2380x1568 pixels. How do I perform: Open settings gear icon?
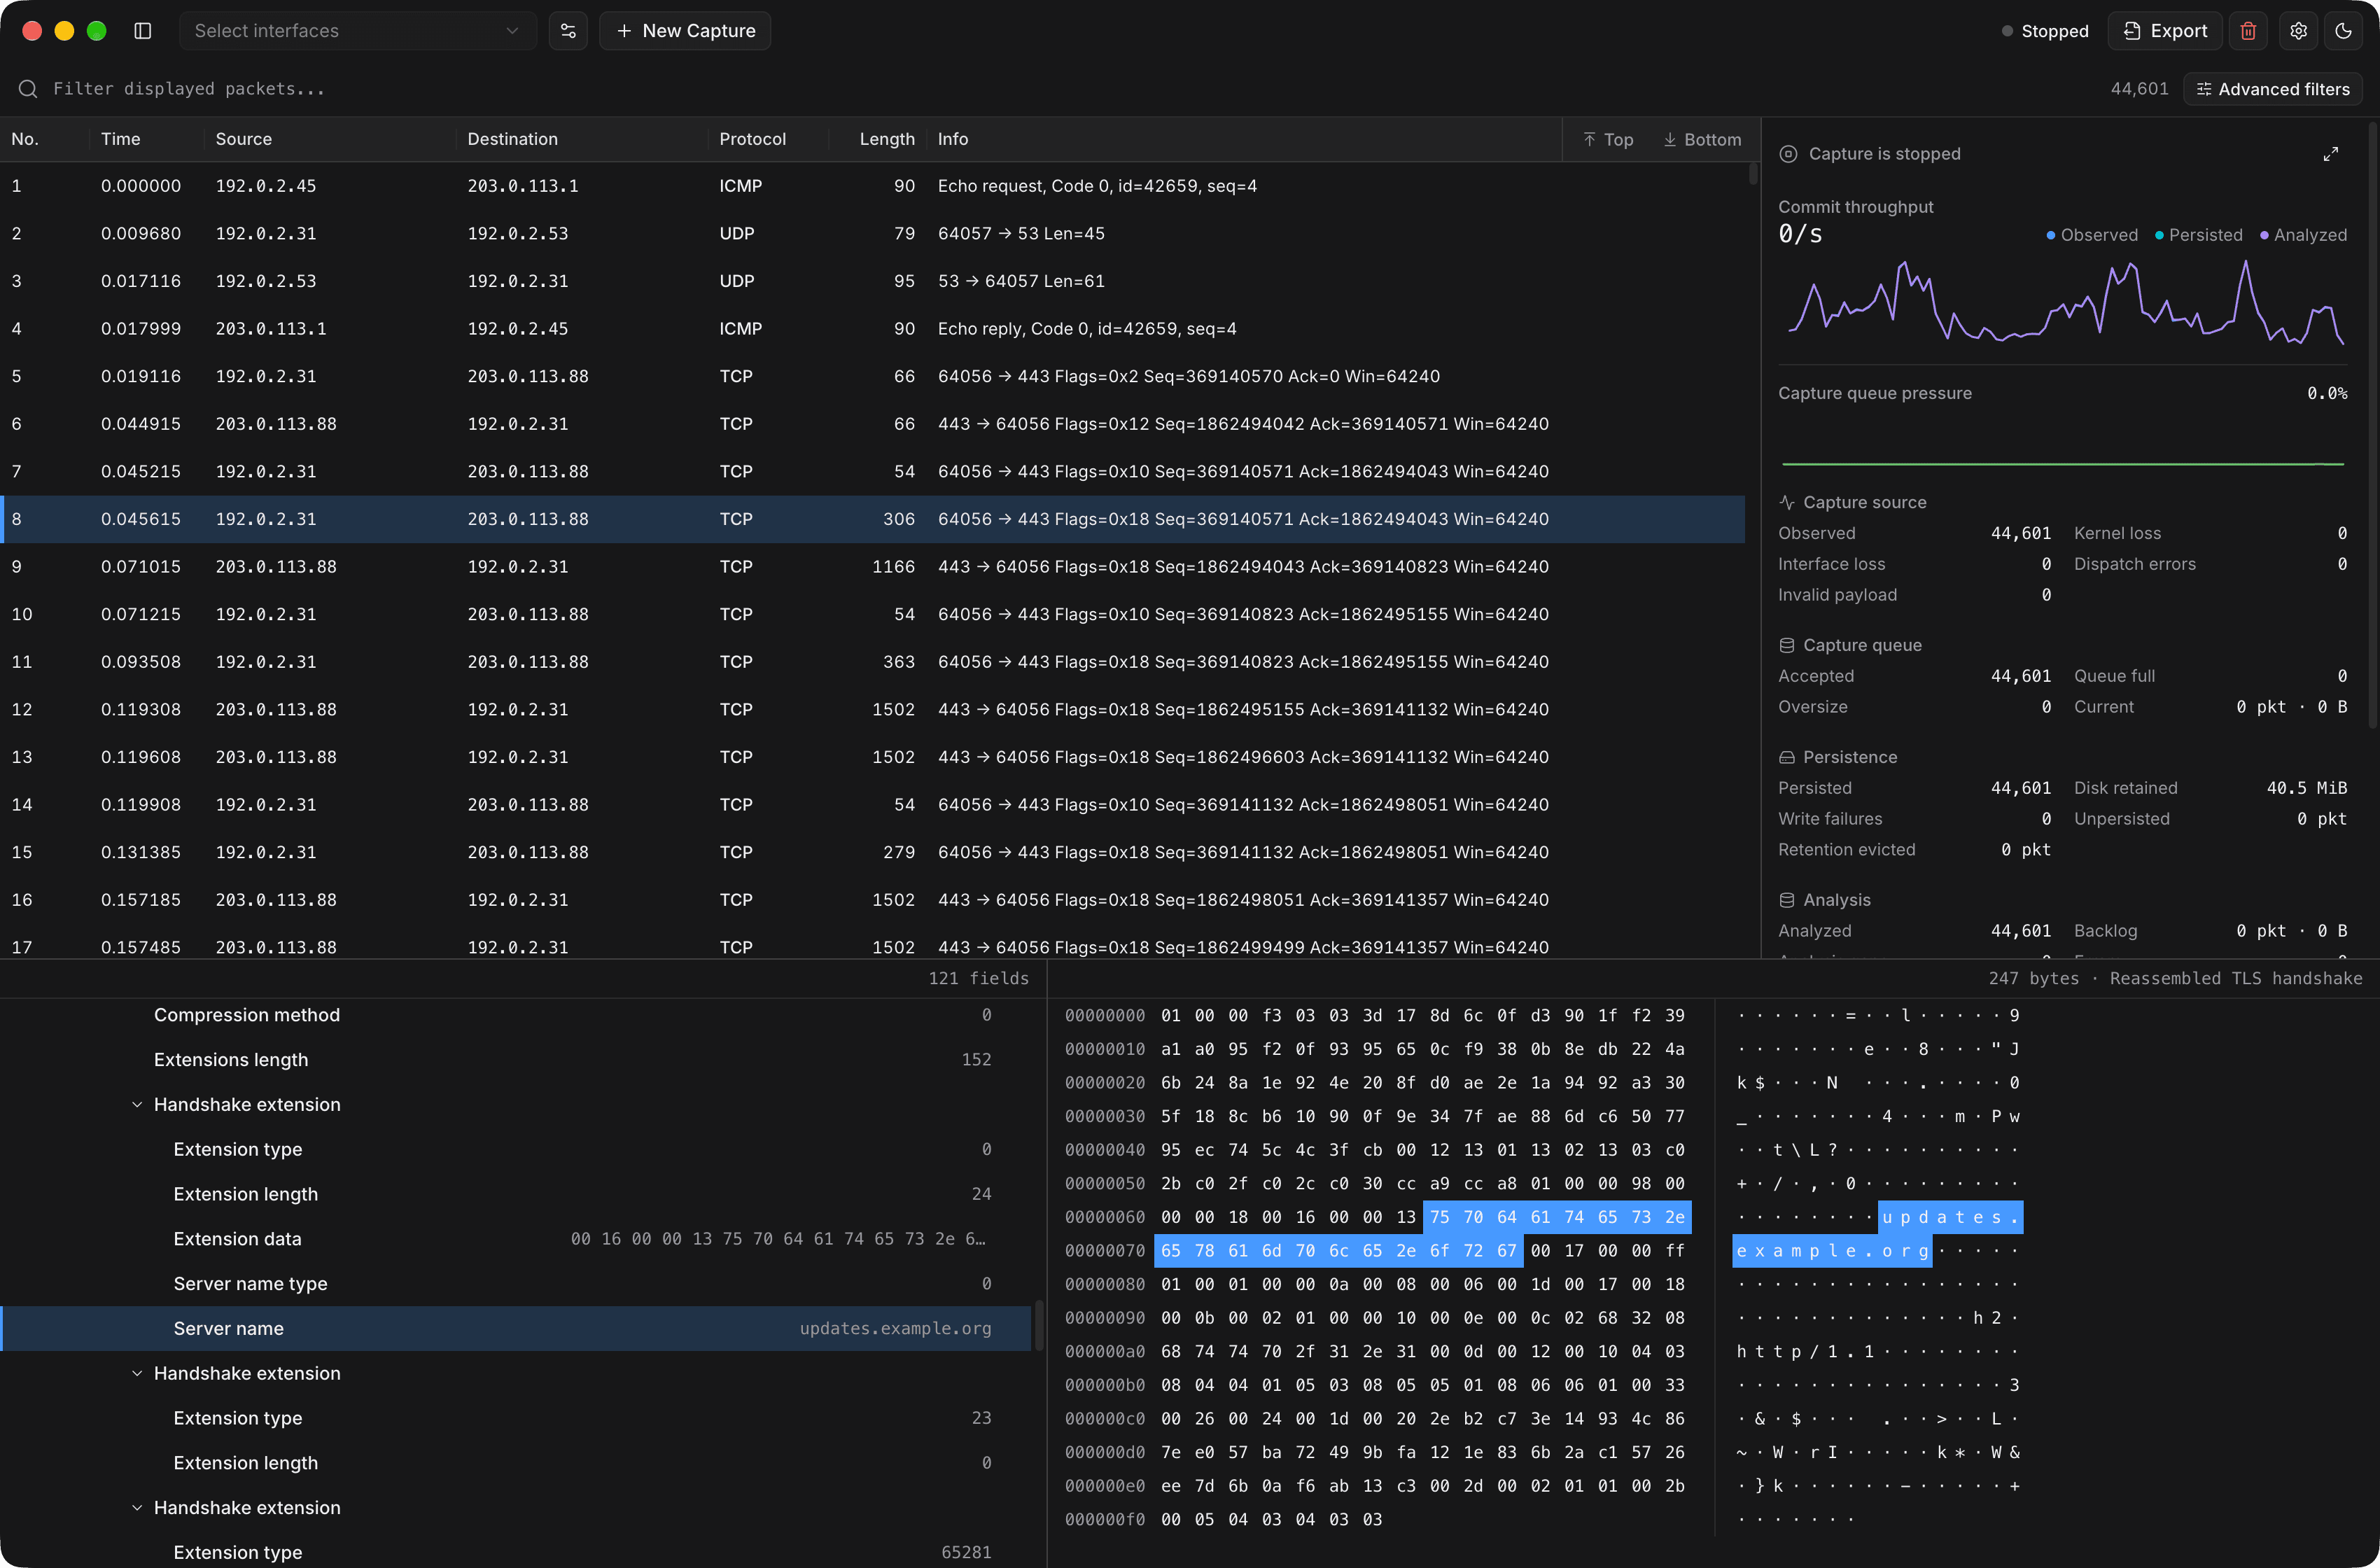coord(2298,31)
